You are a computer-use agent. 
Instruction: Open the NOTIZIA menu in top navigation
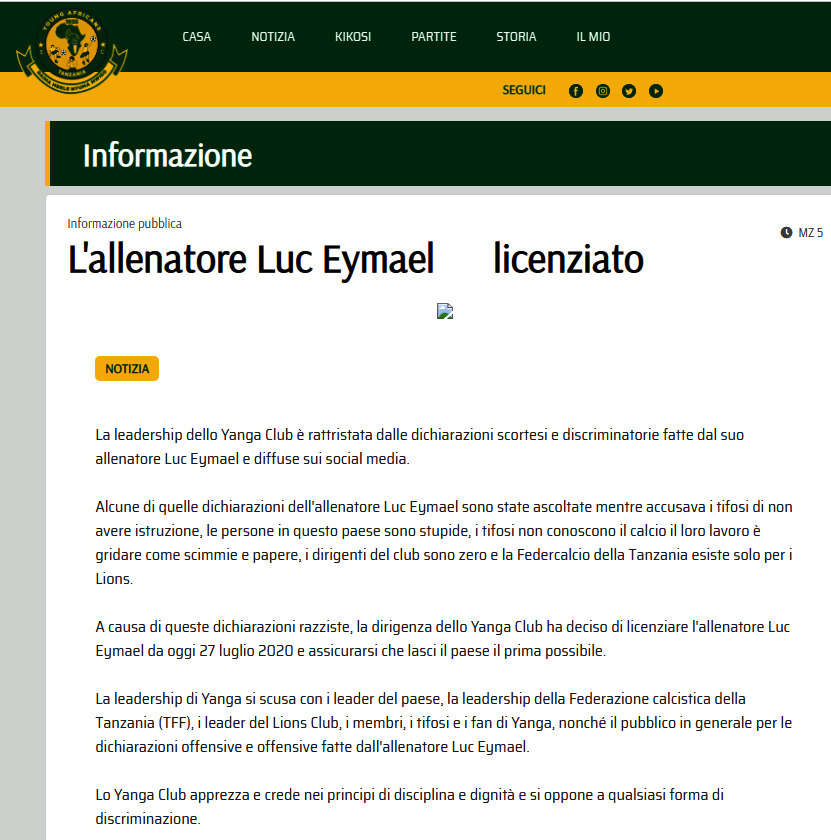[x=273, y=37]
